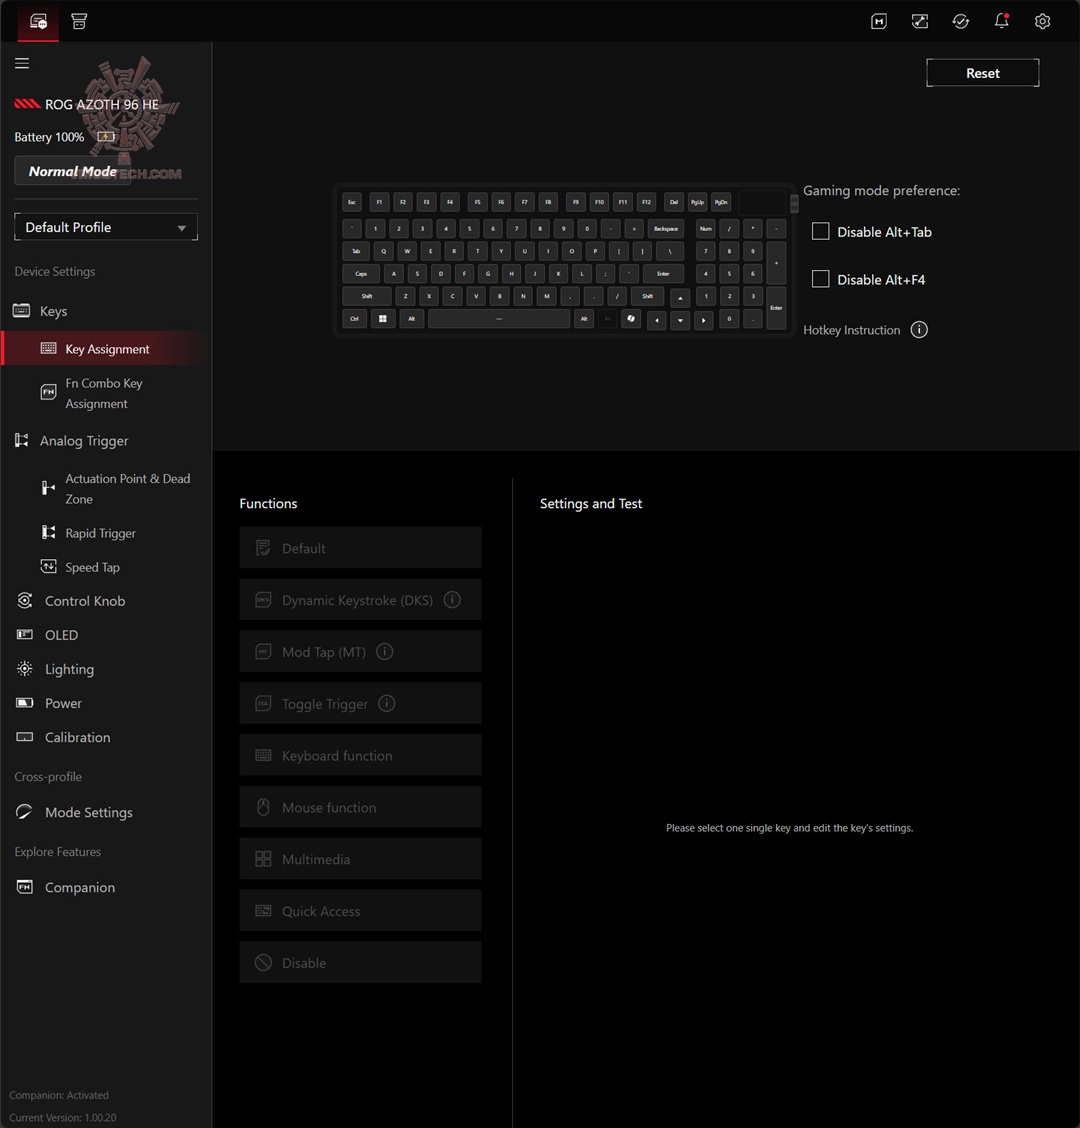
Task: Show info for Toggle Trigger
Action: click(386, 703)
